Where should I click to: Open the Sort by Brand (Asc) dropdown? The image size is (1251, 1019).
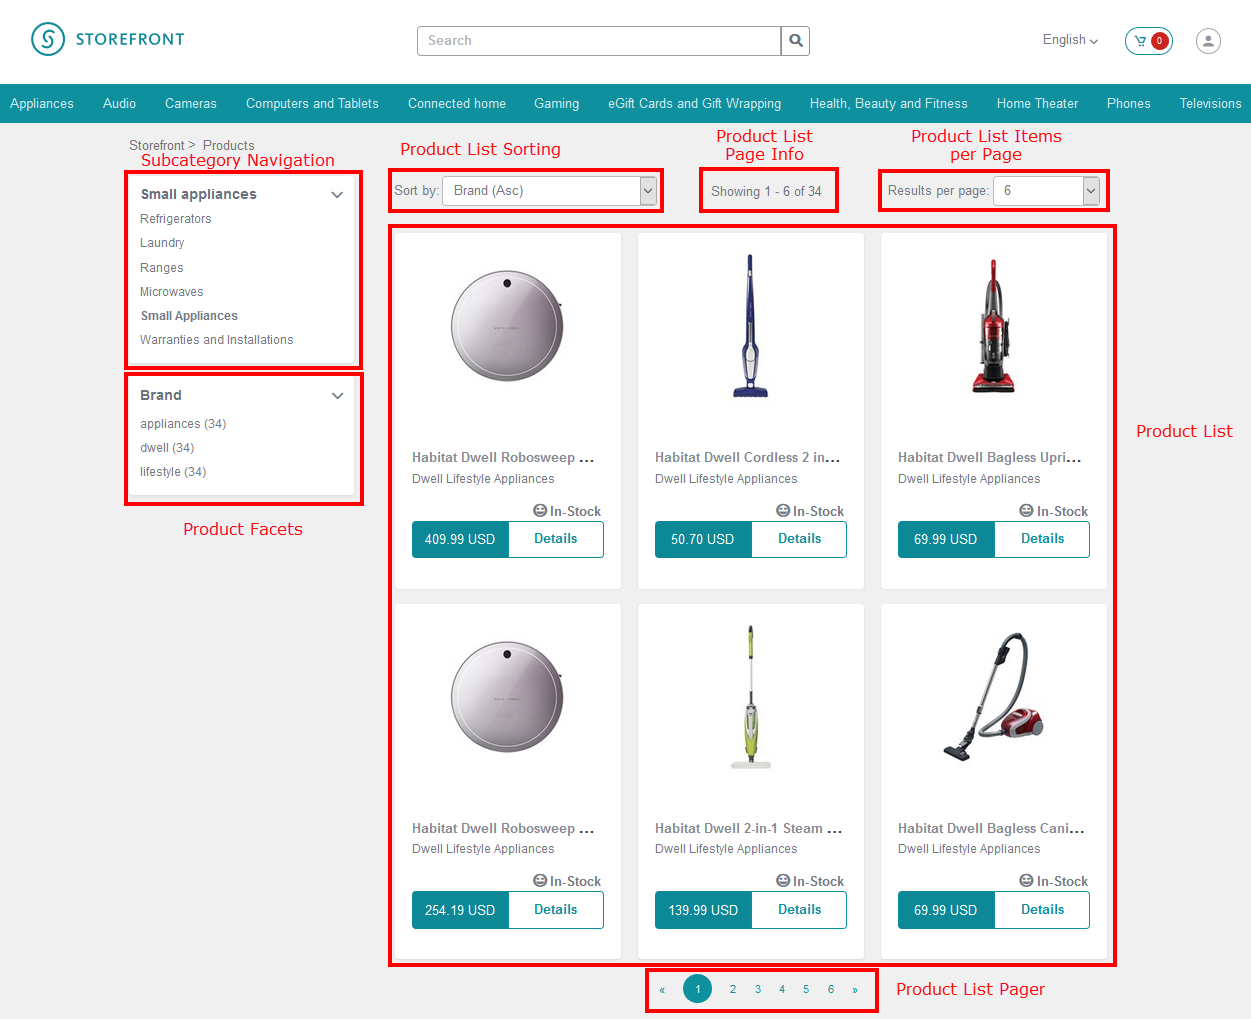coord(549,191)
